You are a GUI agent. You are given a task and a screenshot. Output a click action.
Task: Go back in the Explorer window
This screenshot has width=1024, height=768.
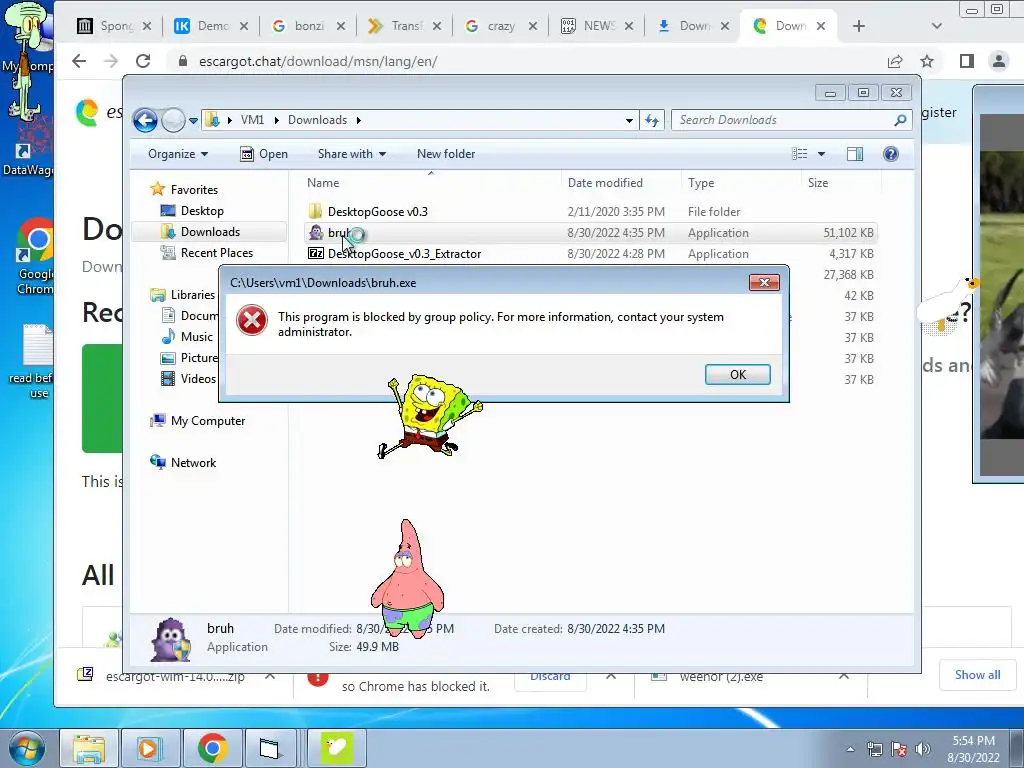[145, 120]
